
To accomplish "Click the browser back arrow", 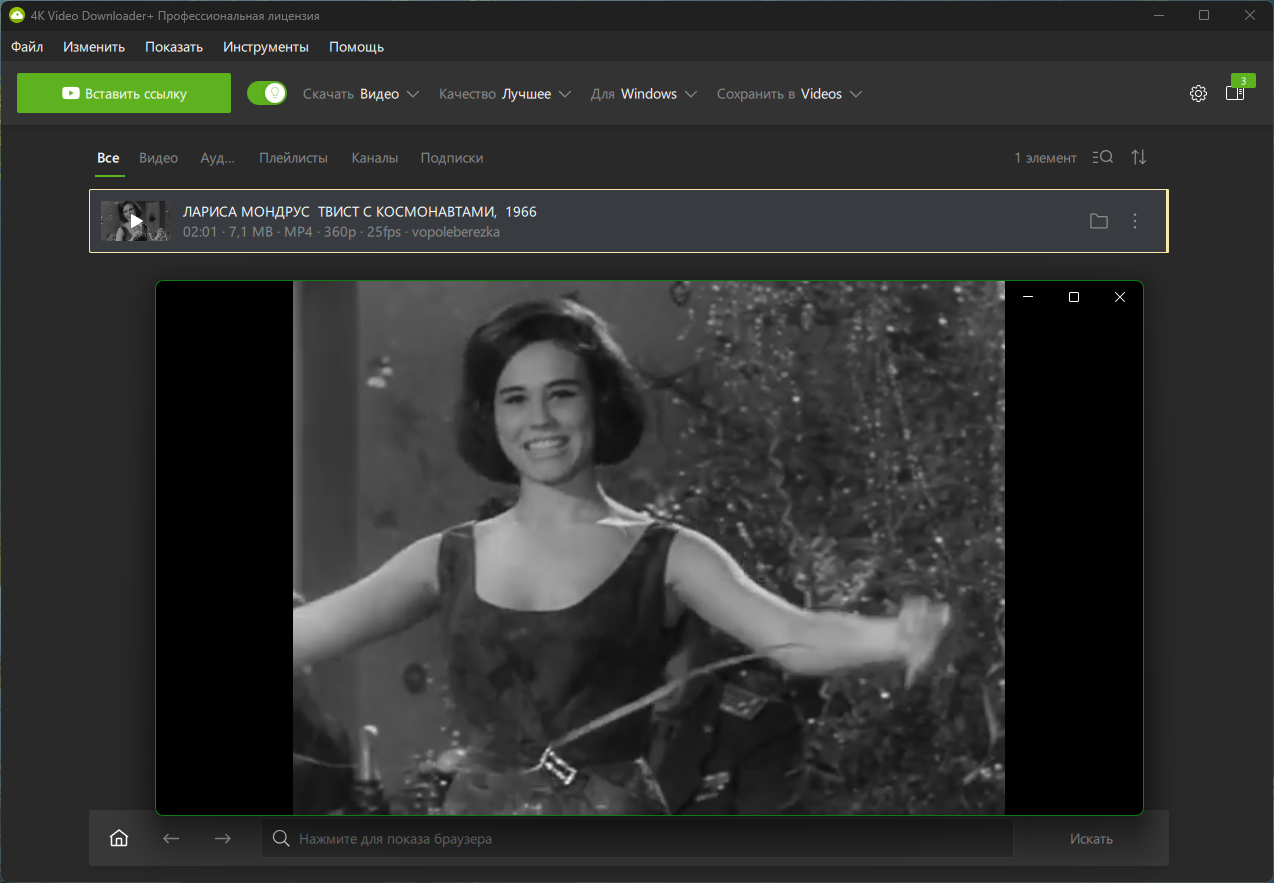I will (171, 838).
